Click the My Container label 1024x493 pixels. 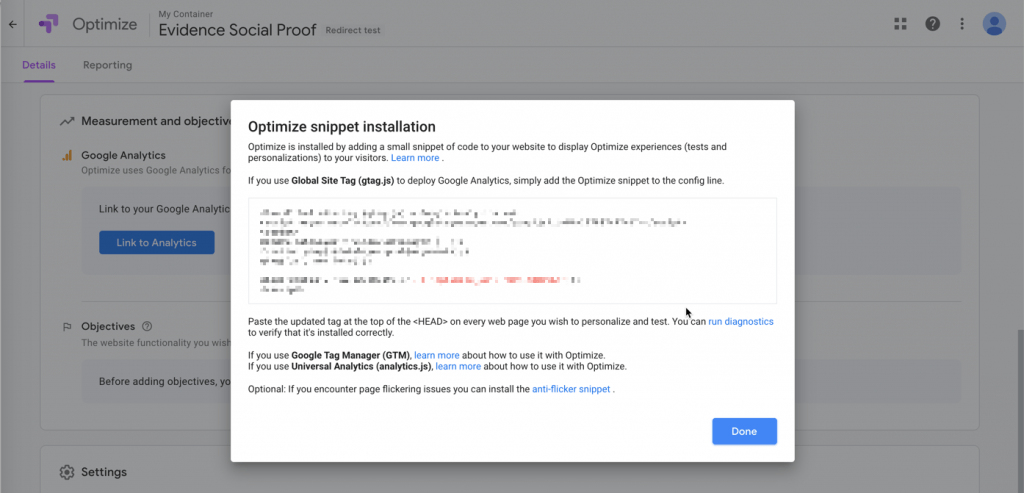186,14
